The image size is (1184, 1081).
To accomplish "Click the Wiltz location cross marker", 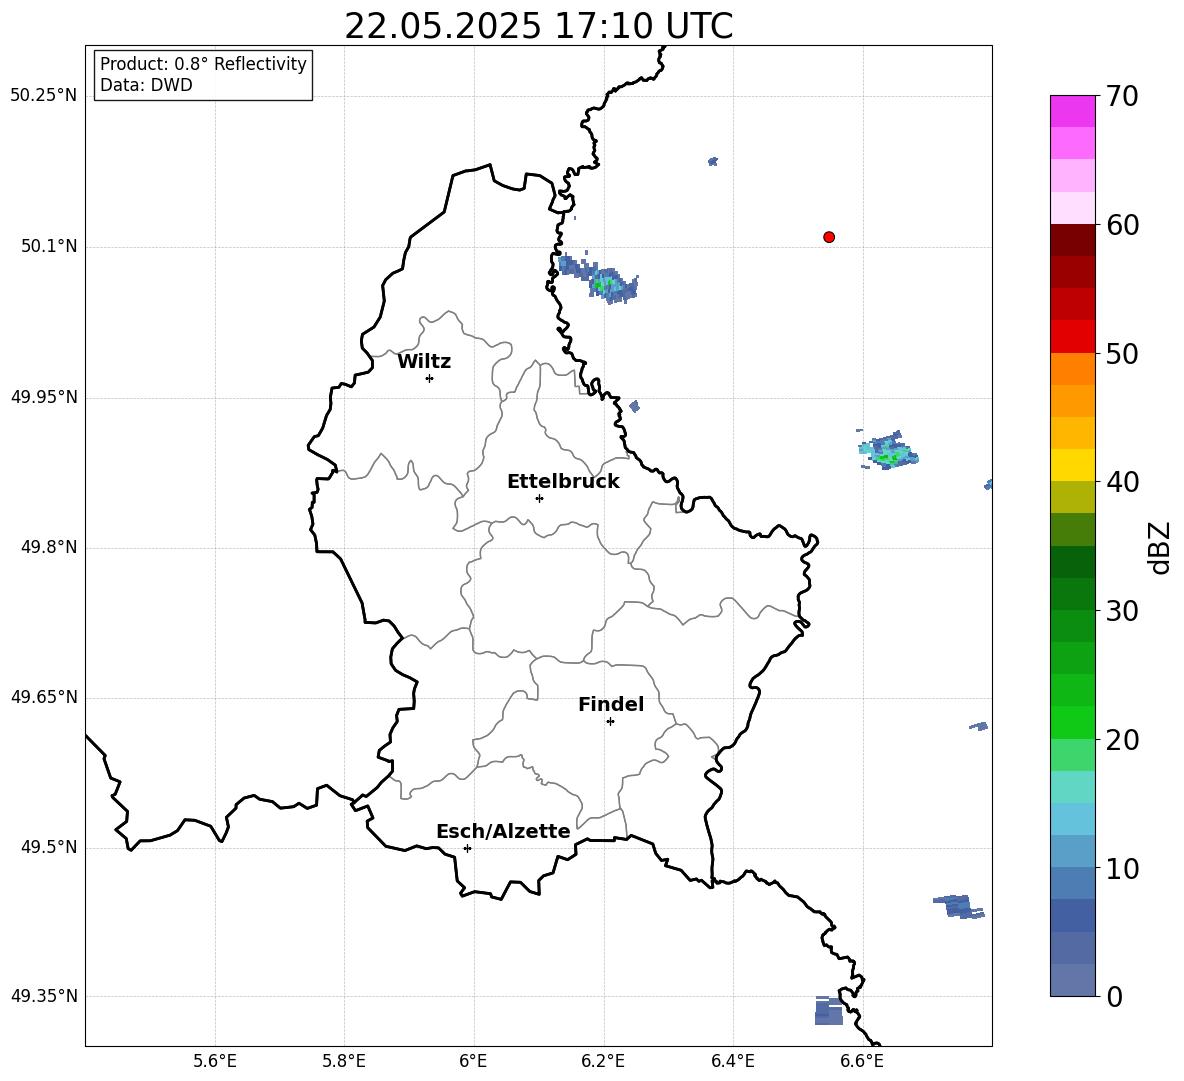I will [430, 378].
